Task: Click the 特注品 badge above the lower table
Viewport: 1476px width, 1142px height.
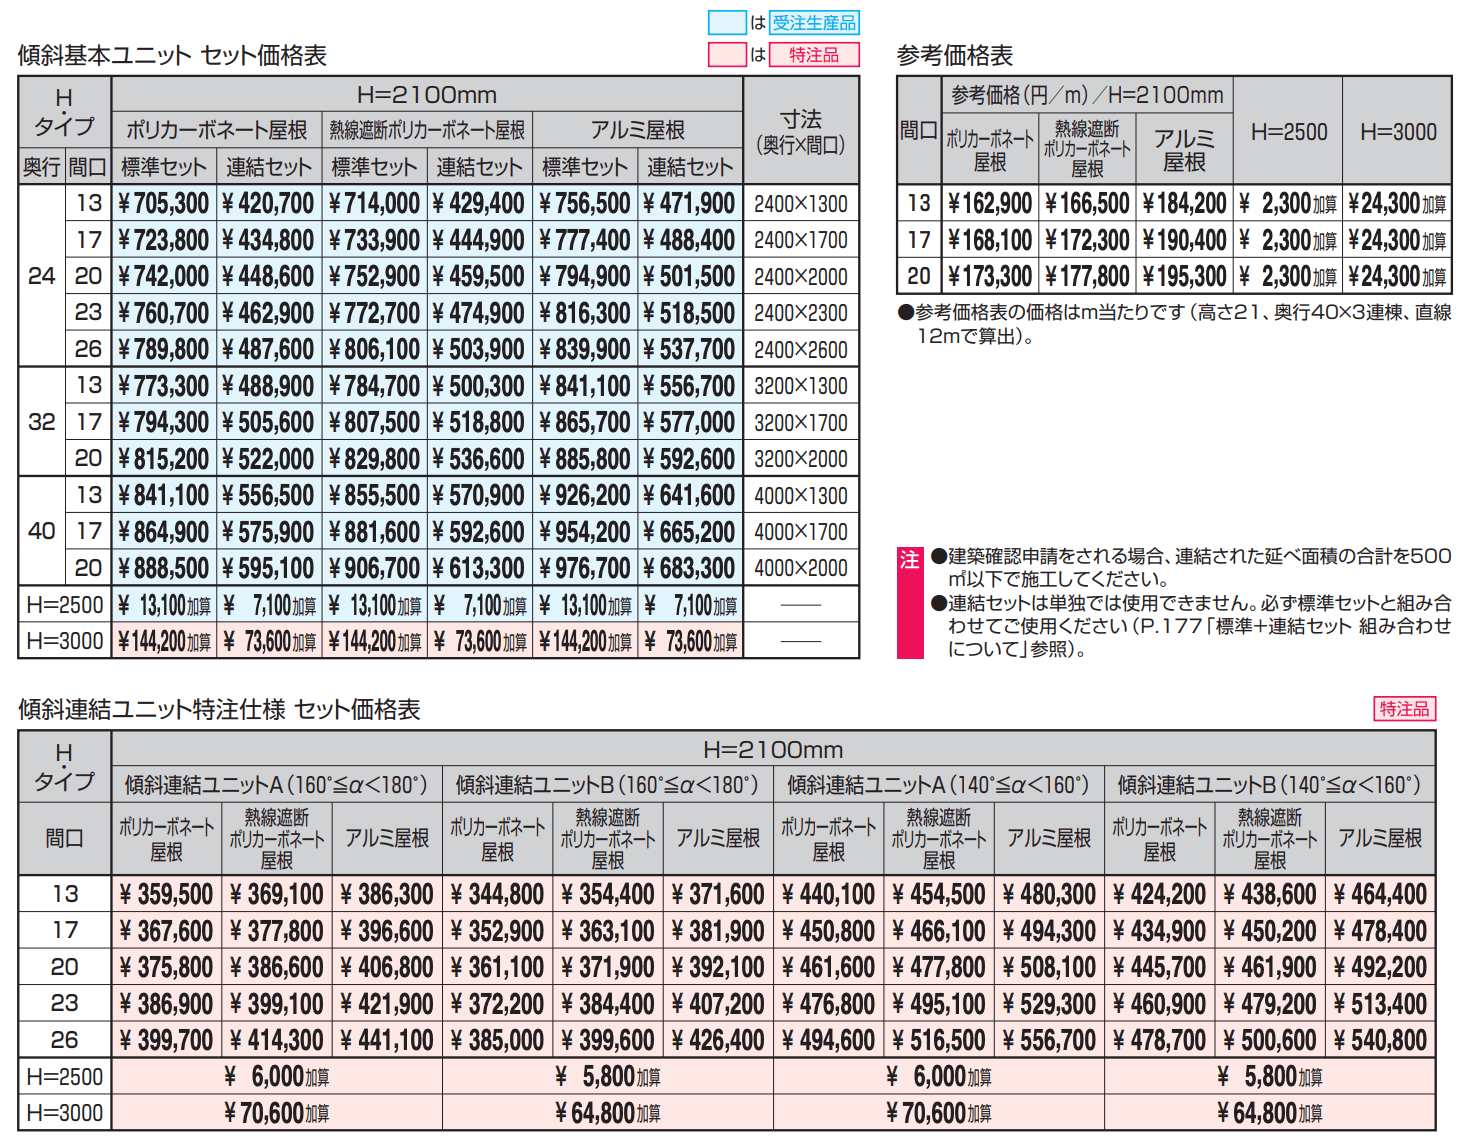Action: (1404, 708)
